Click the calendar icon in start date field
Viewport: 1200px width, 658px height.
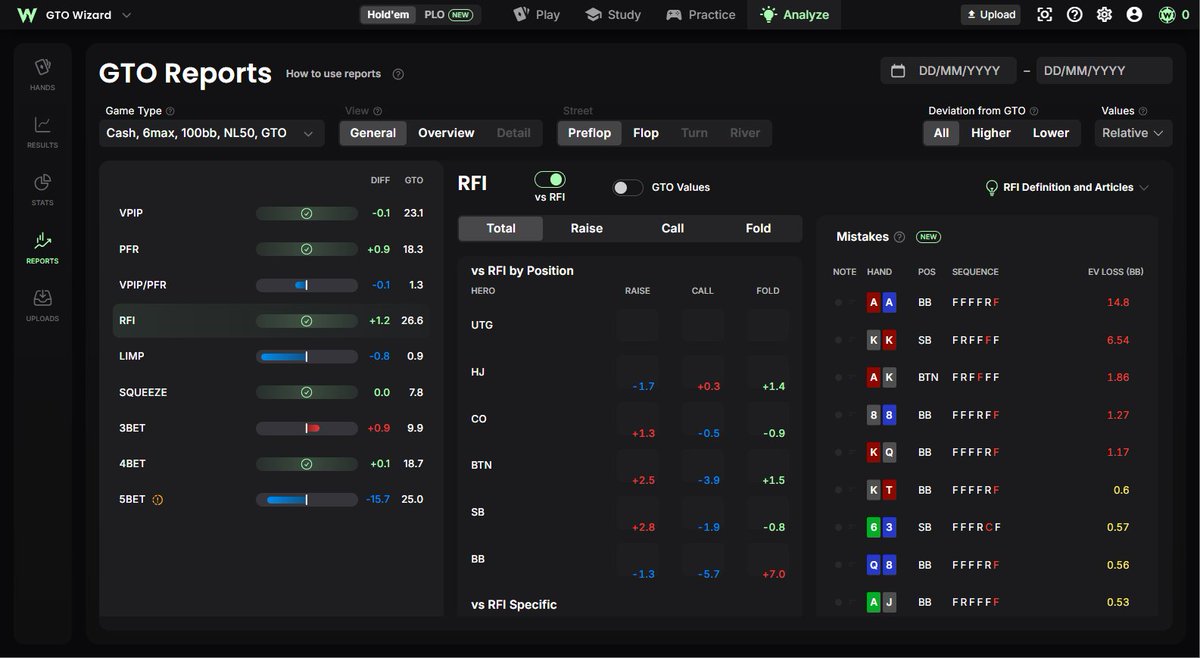click(898, 71)
